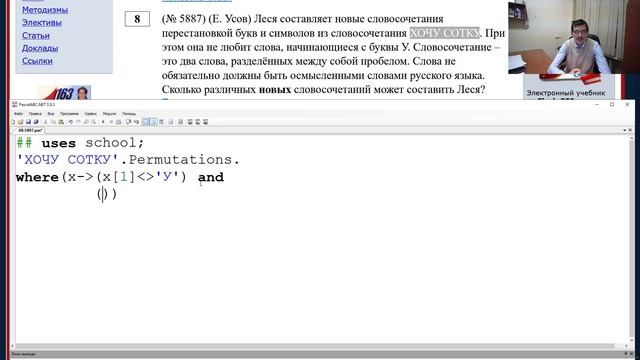The image size is (640, 360).
Task: Save the file with the diskette icon
Action: coord(28,122)
